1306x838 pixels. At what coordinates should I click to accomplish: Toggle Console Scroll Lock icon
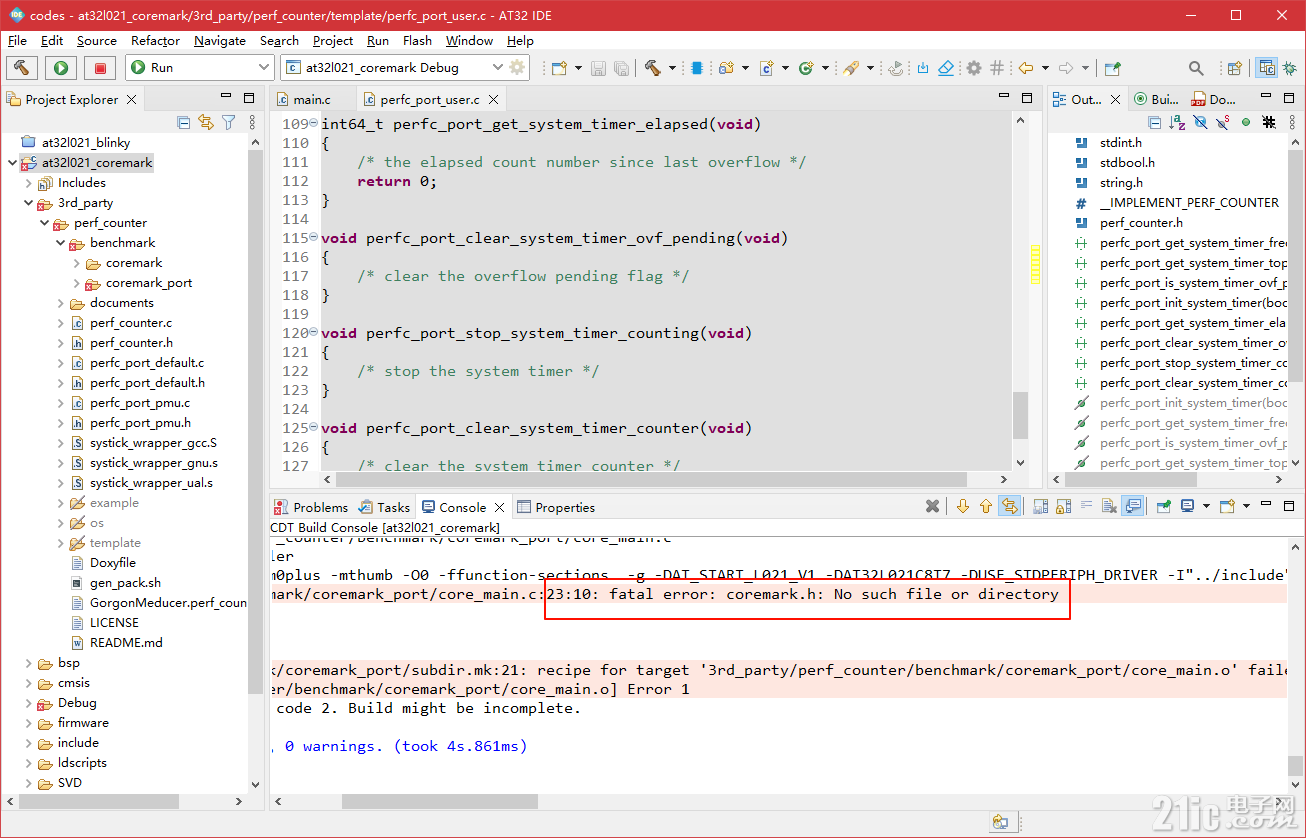pos(1063,506)
